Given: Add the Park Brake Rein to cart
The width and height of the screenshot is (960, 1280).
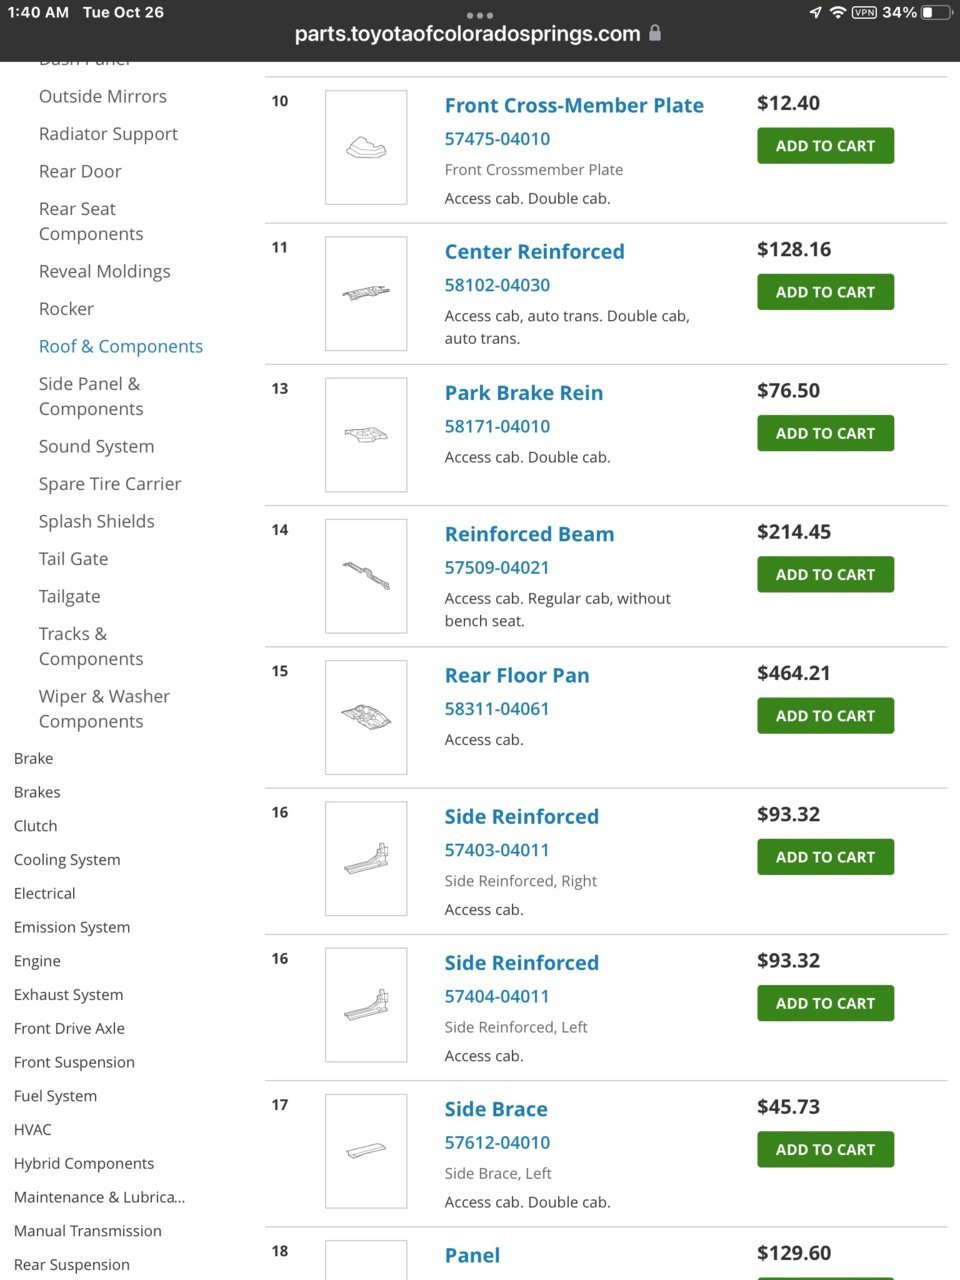Looking at the screenshot, I should (825, 433).
